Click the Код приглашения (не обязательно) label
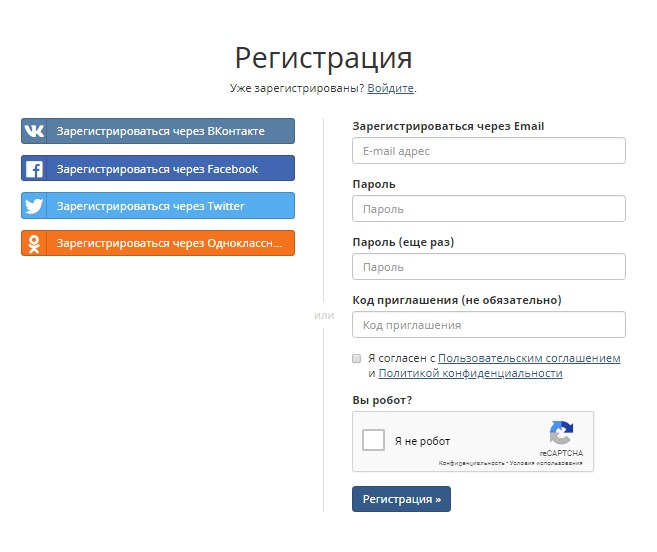The image size is (657, 552). coord(457,300)
